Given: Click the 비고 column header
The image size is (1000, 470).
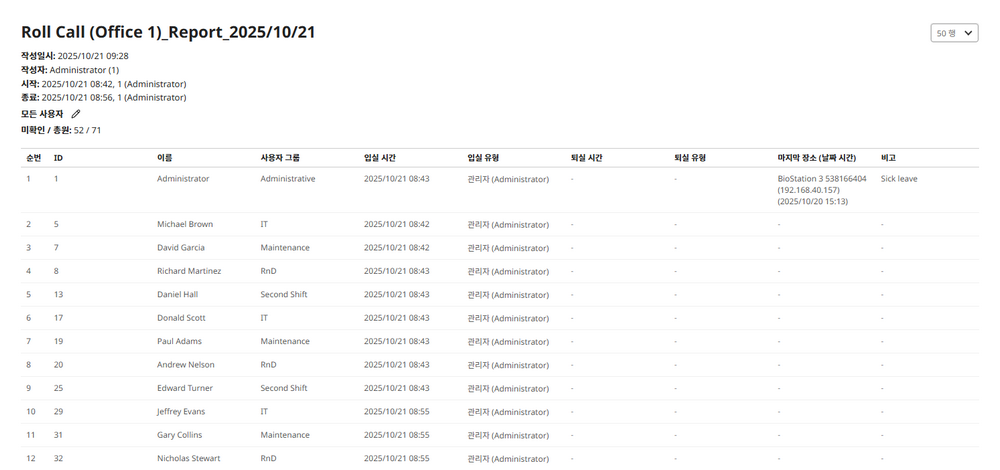Looking at the screenshot, I should click(x=888, y=158).
